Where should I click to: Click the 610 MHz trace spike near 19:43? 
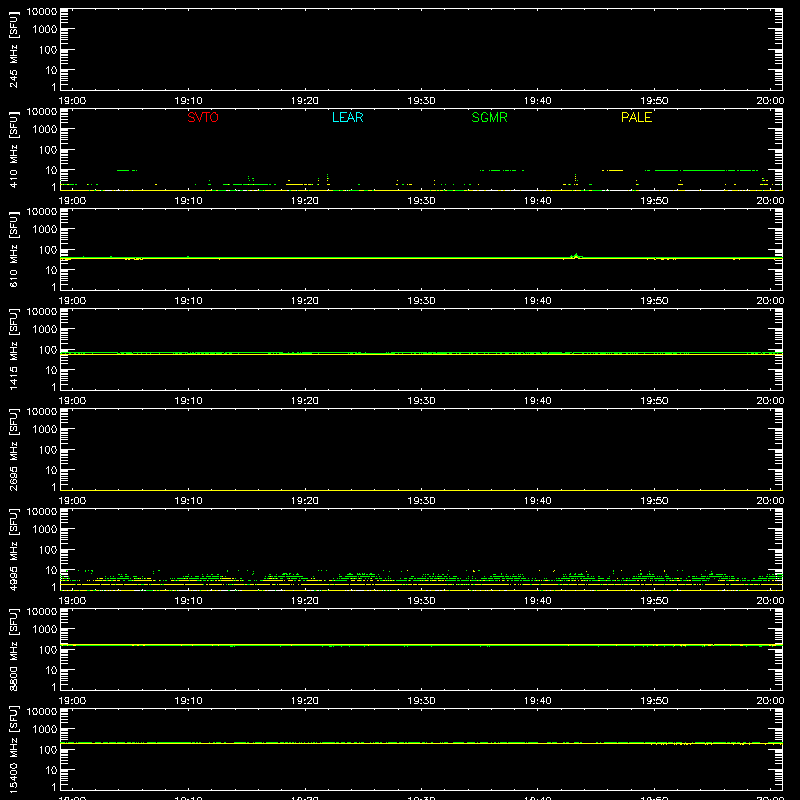[576, 256]
